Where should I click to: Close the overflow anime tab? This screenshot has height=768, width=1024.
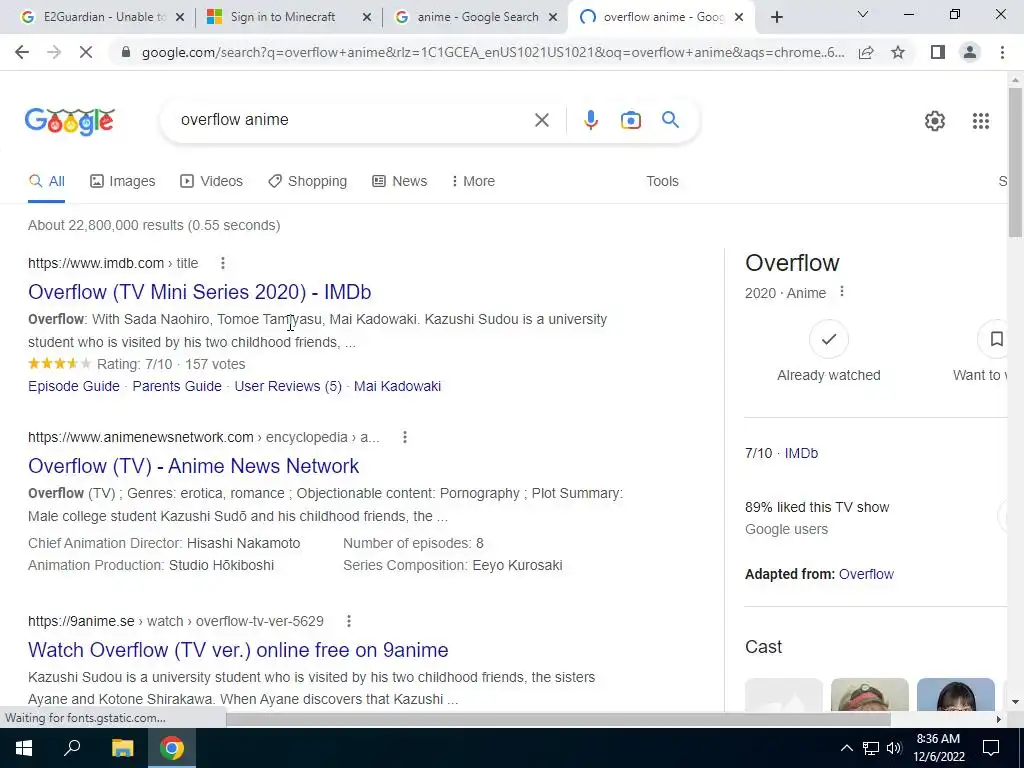[x=739, y=17]
